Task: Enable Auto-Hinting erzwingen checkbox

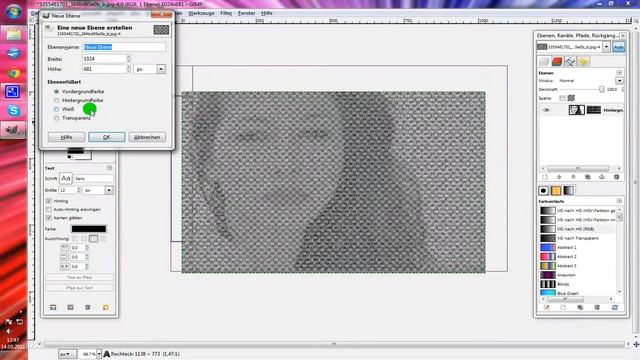Action: coord(49,209)
